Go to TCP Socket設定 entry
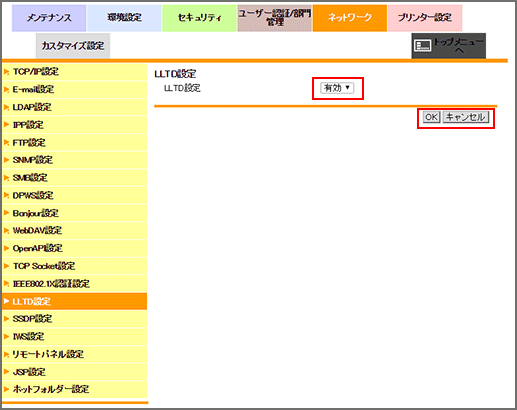The width and height of the screenshot is (517, 410). click(75, 266)
